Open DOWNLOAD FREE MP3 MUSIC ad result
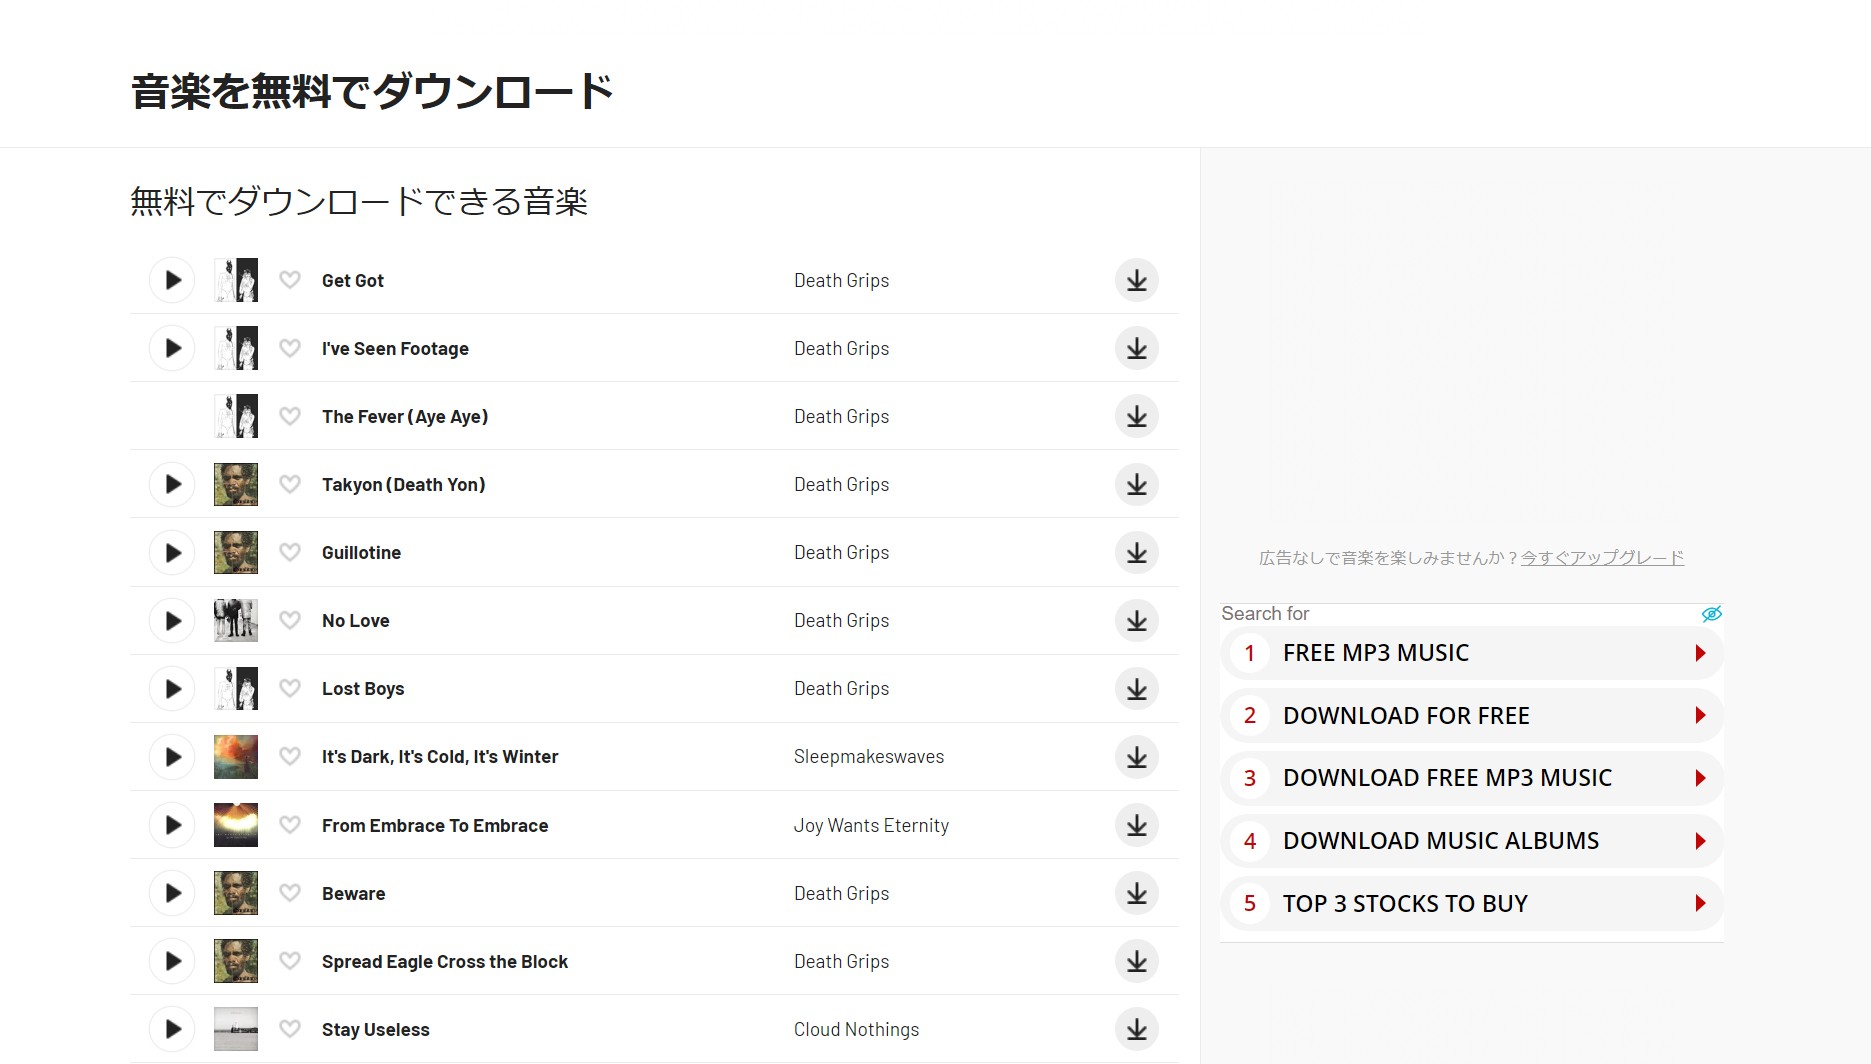Viewport: 1871px width, 1064px height. pos(1471,778)
